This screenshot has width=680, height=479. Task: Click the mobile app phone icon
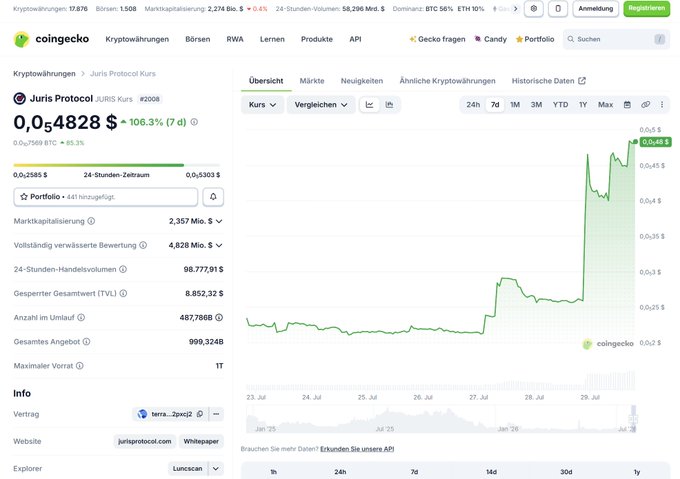558,8
